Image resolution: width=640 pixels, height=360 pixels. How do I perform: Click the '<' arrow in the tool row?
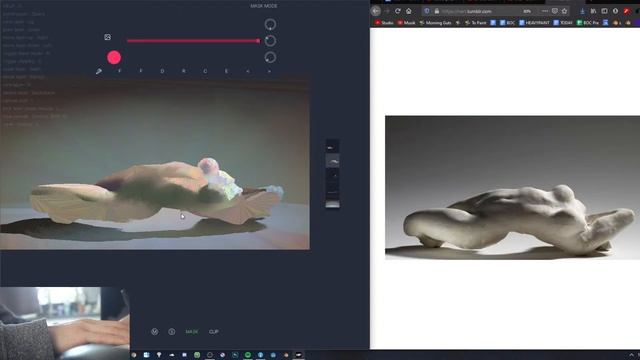248,71
